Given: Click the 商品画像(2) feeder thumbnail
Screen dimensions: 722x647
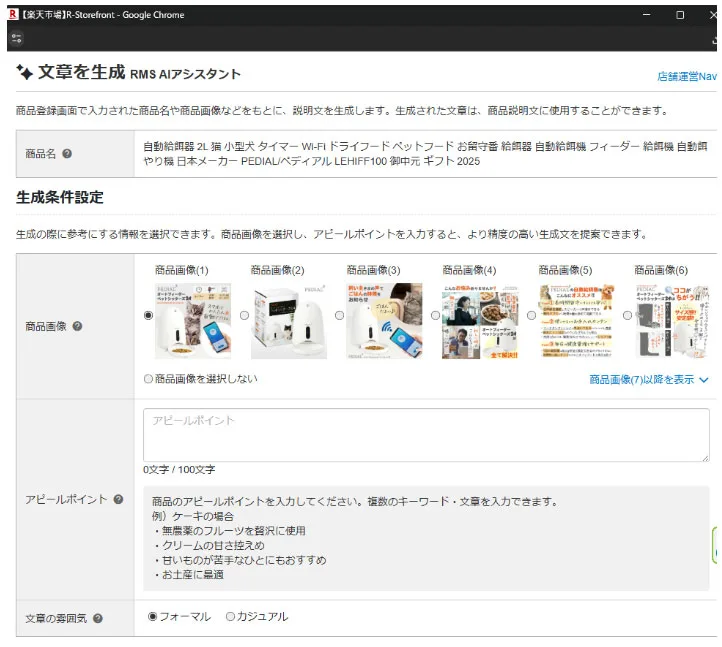Looking at the screenshot, I should (288, 321).
